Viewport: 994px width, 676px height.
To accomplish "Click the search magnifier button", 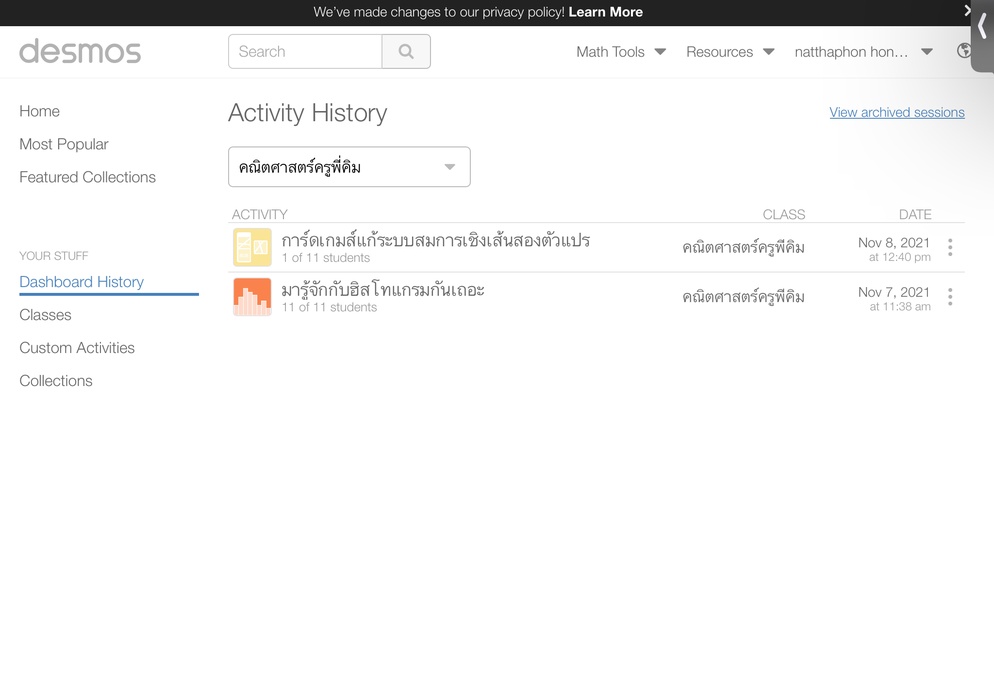I will point(406,51).
